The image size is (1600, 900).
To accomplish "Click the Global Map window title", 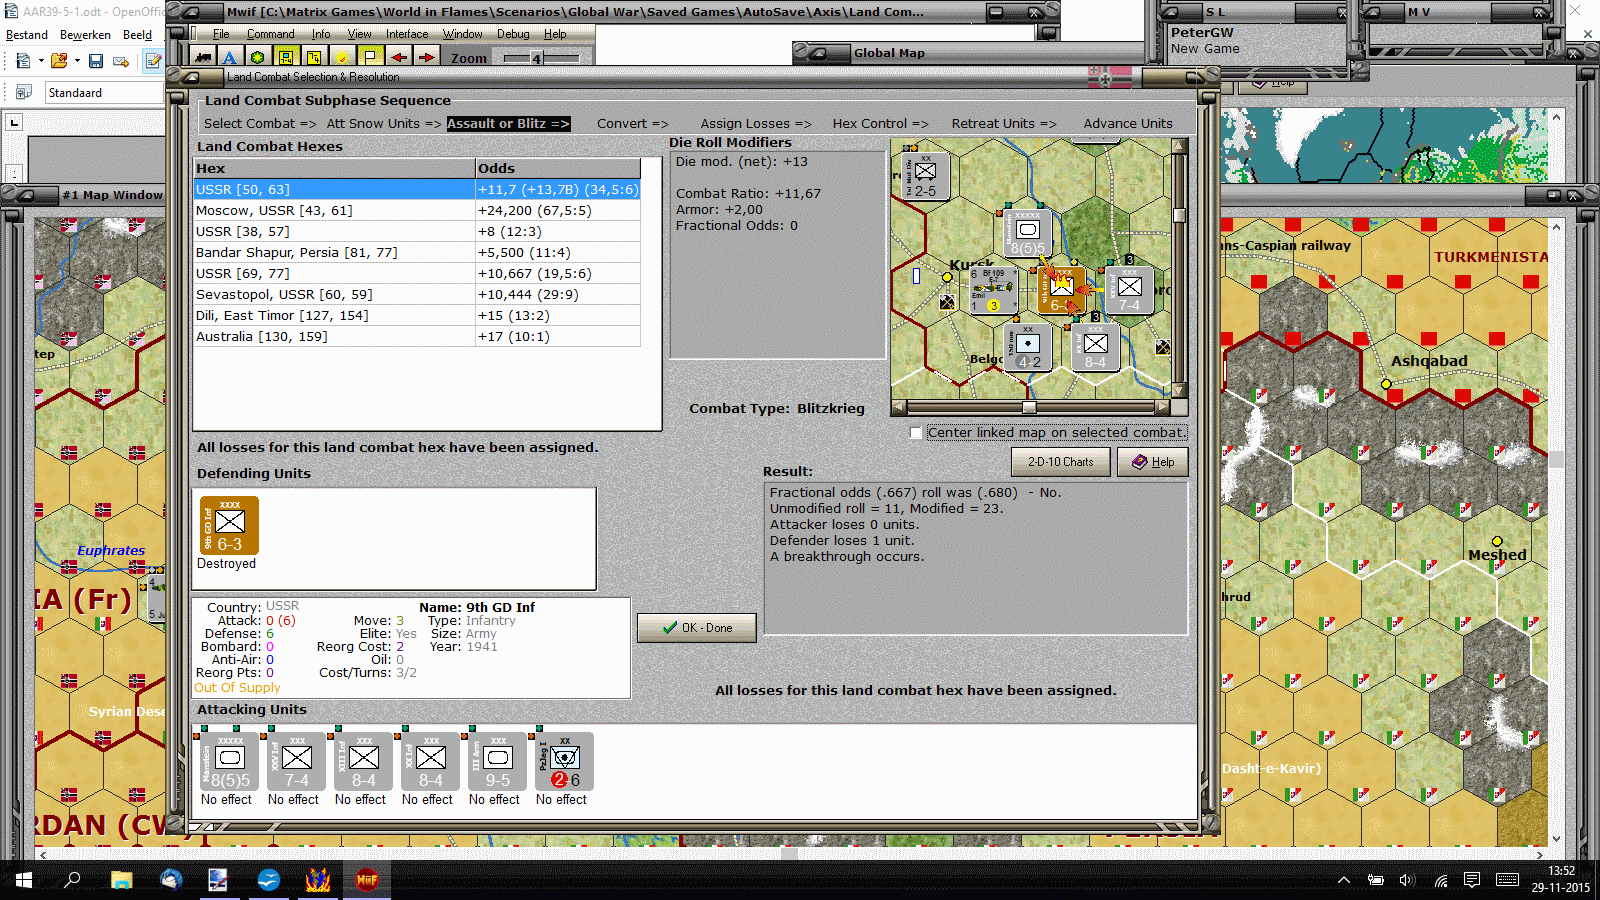I will tap(889, 53).
